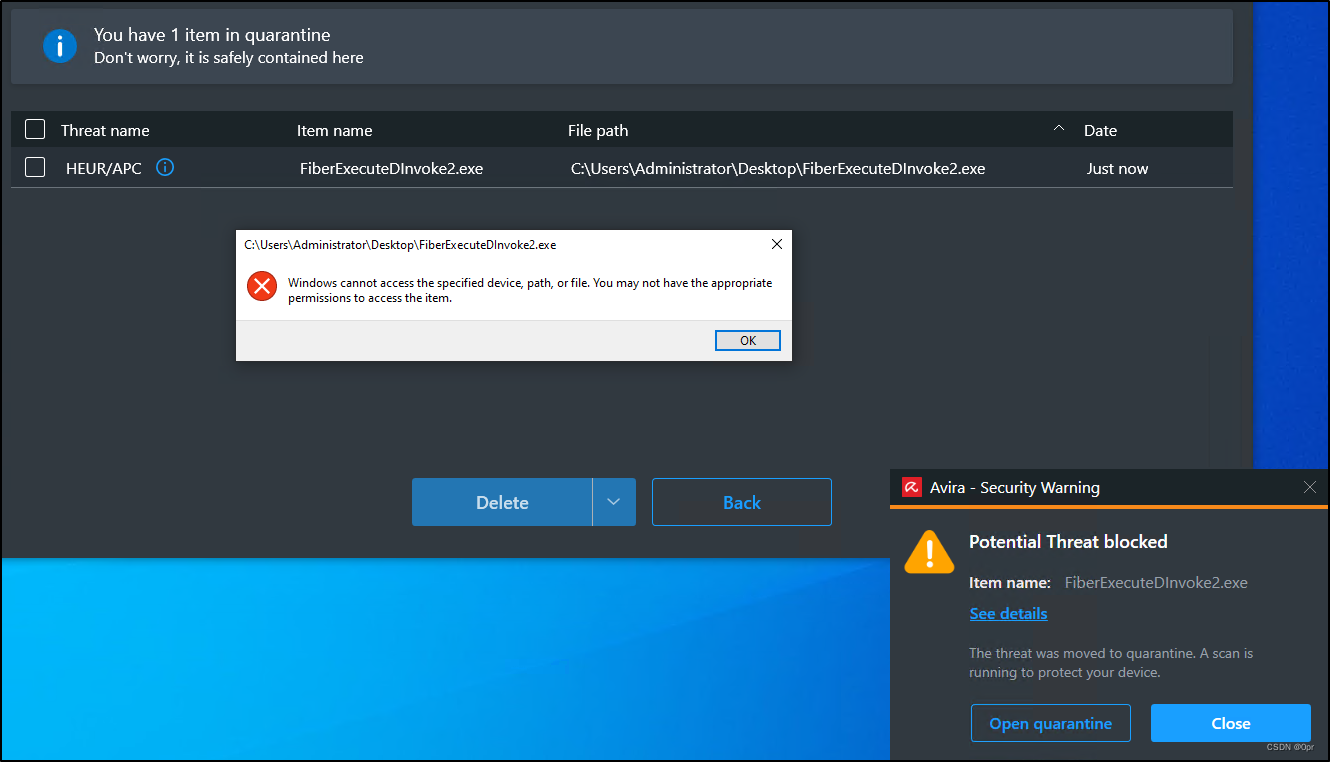Click the 'Avira - Security Warning' title
Image resolution: width=1330 pixels, height=762 pixels.
tap(1014, 488)
